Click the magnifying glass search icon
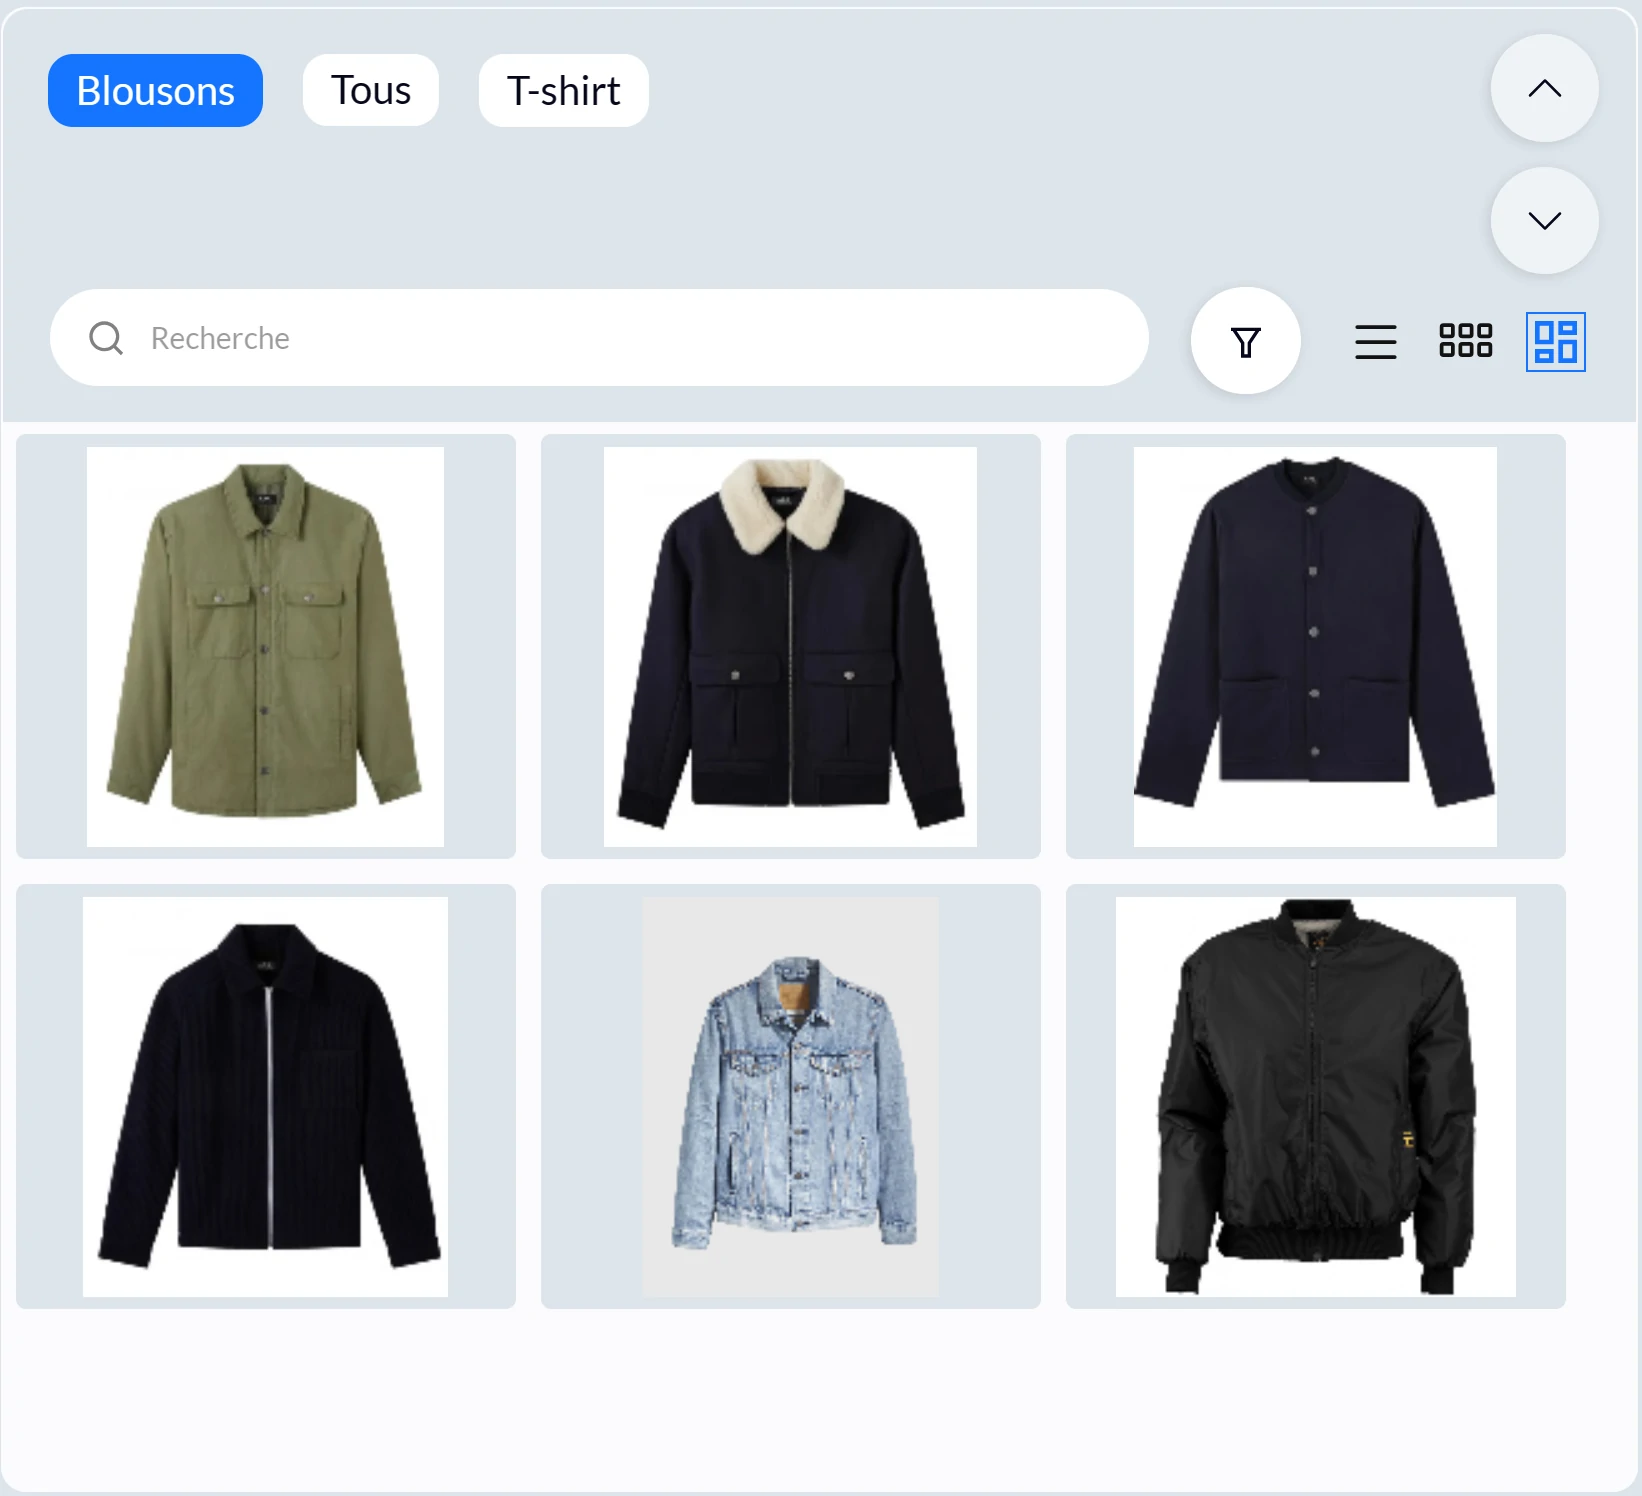1642x1496 pixels. click(x=106, y=338)
